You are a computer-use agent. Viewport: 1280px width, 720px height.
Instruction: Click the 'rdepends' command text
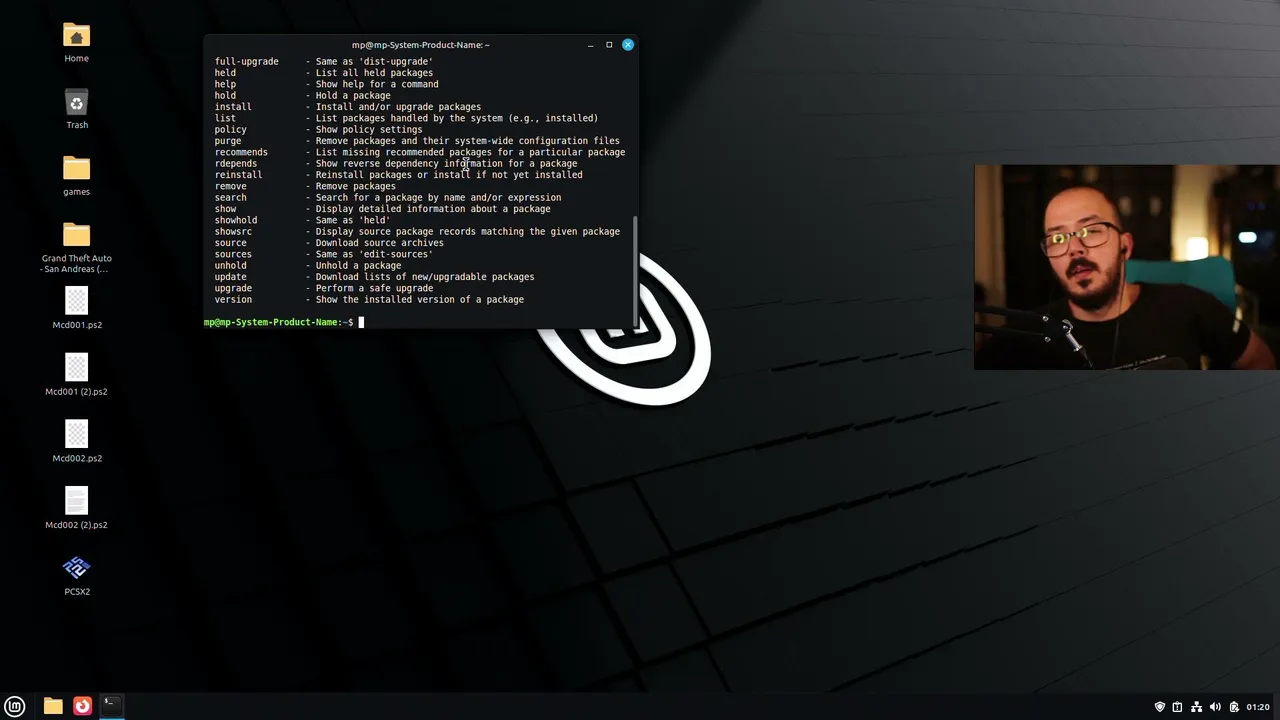[x=236, y=164]
